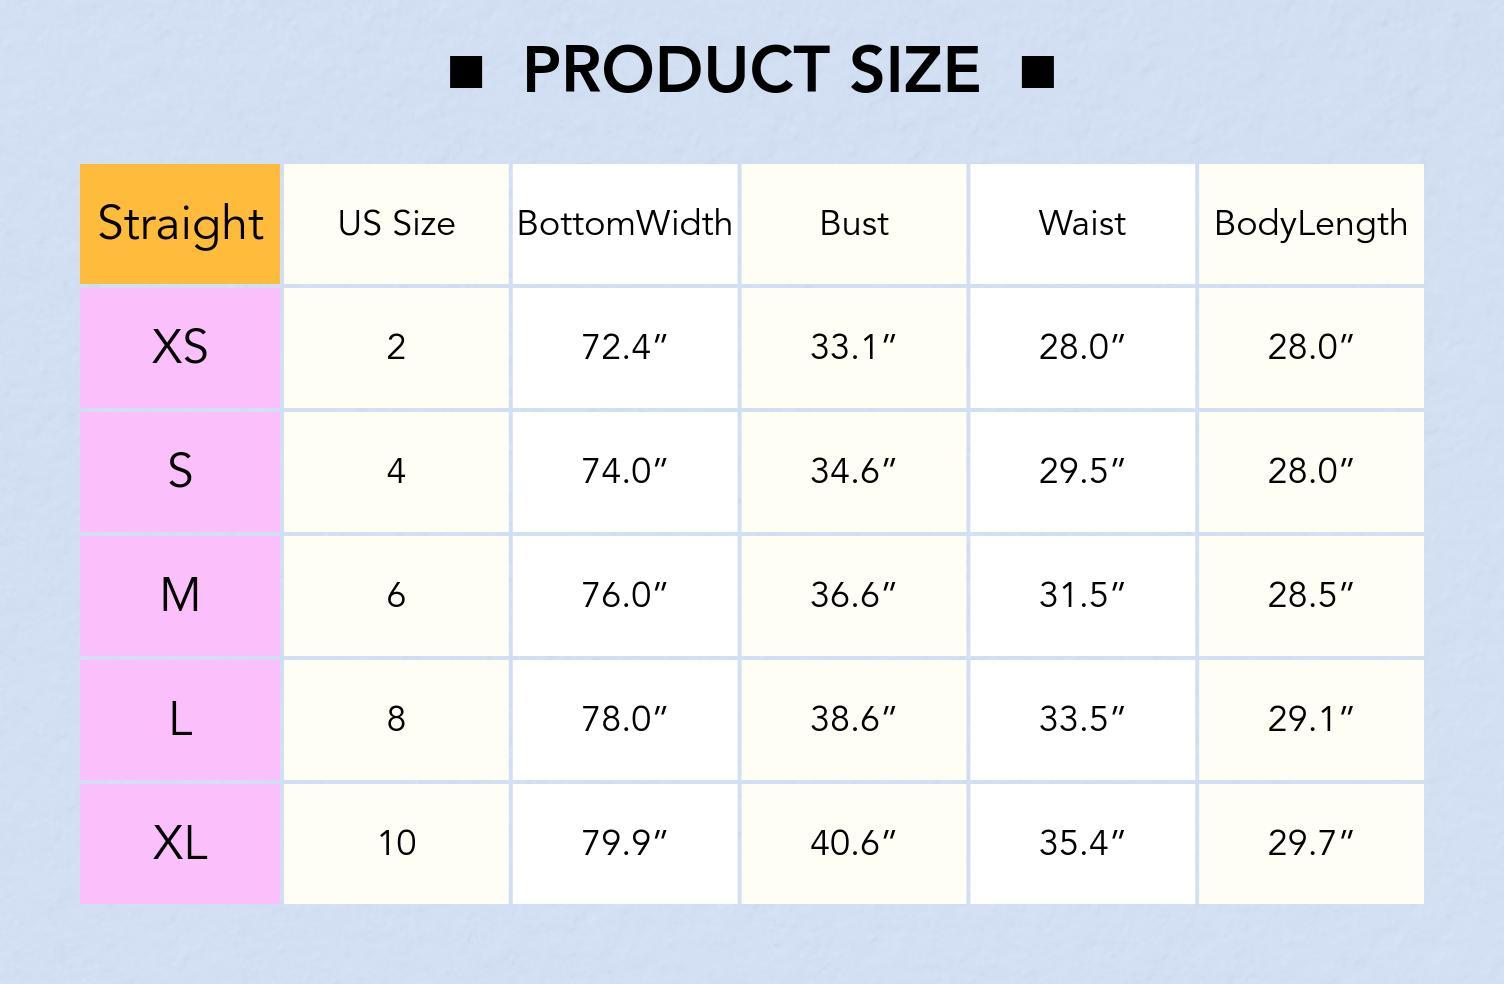This screenshot has height=984, width=1504.
Task: Click the XL bottom width 79.9″ cell
Action: point(625,843)
